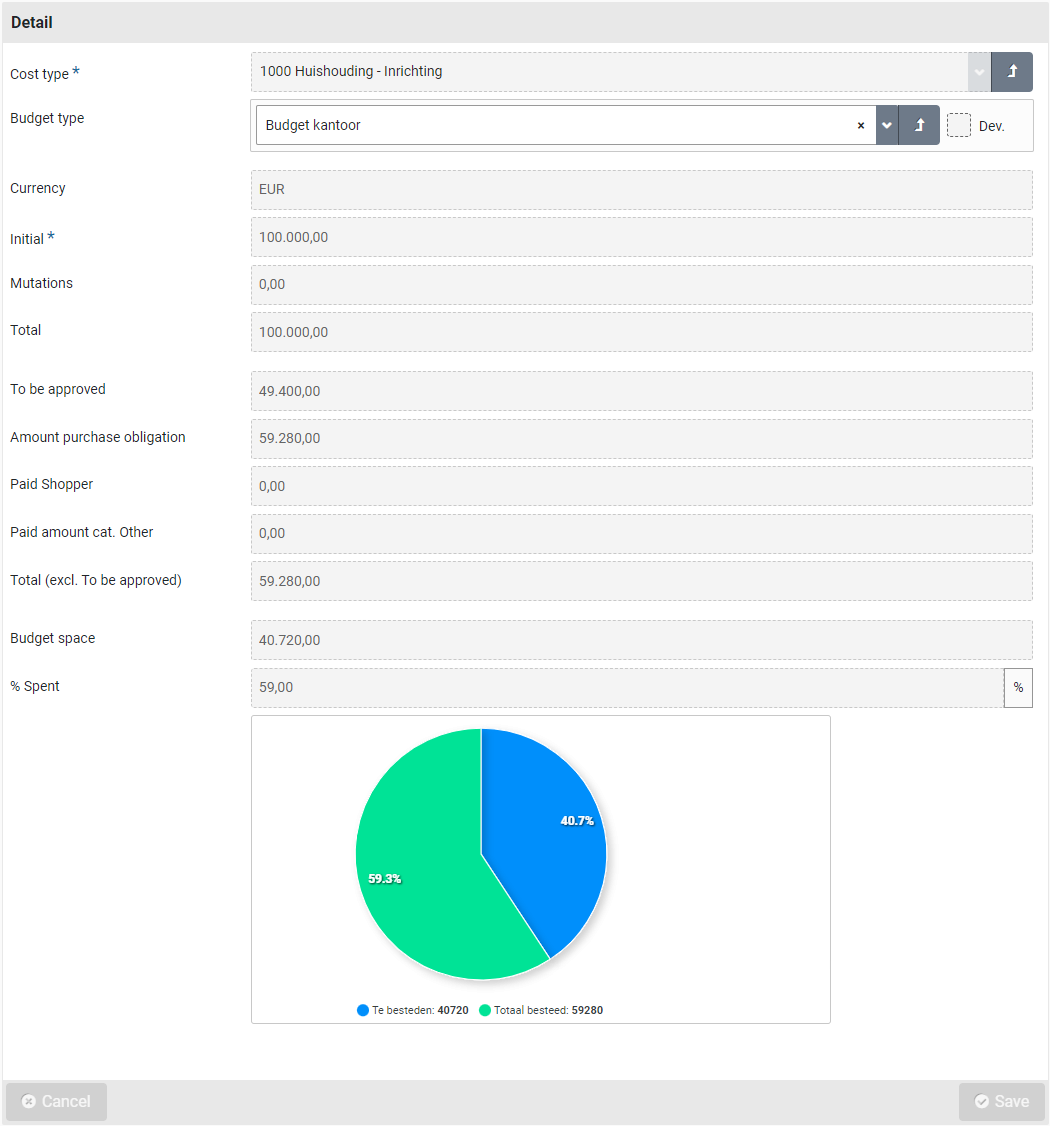Open the Budget type dropdown chevron
Screen dimensions: 1050x1126
coord(887,125)
